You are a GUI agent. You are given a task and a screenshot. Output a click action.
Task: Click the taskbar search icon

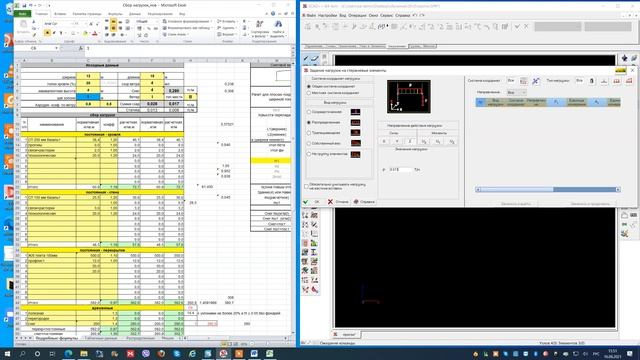pos(22,353)
